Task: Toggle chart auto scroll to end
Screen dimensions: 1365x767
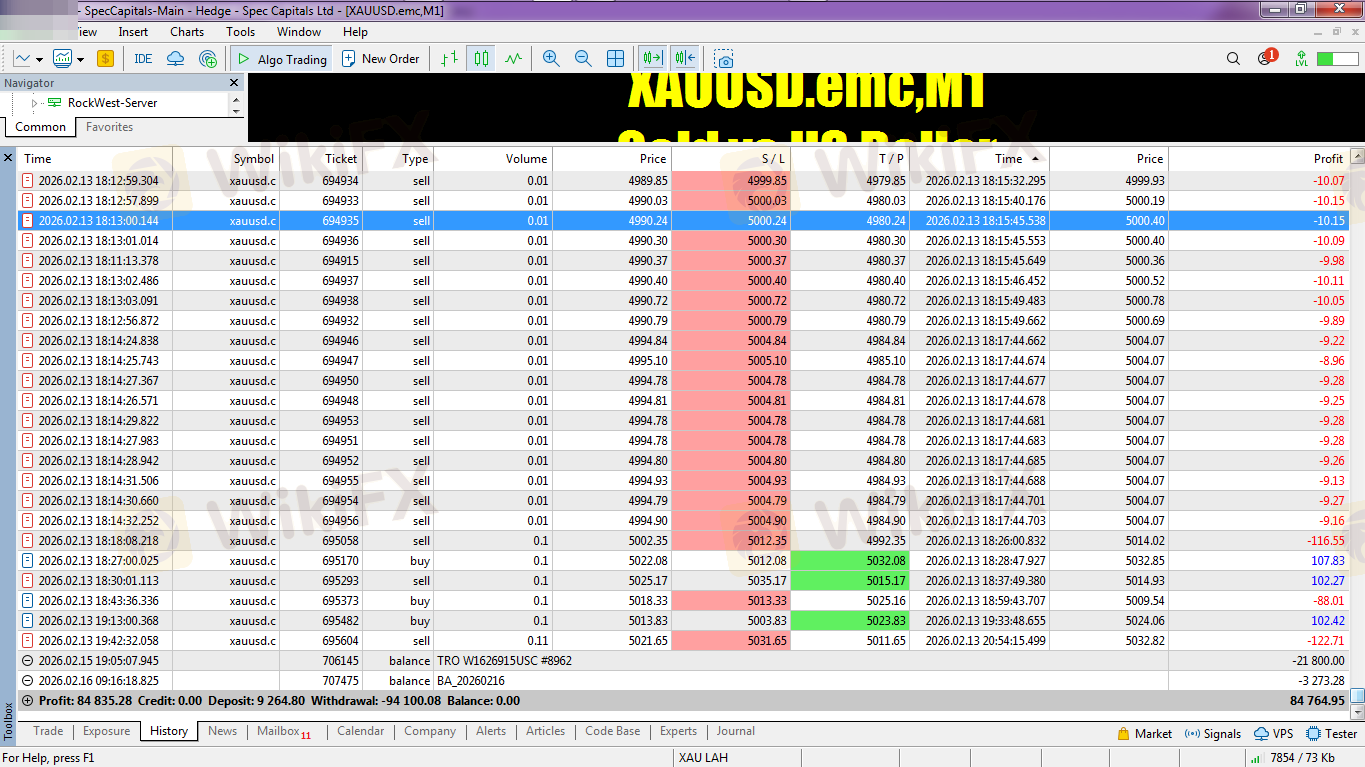Action: 653,59
